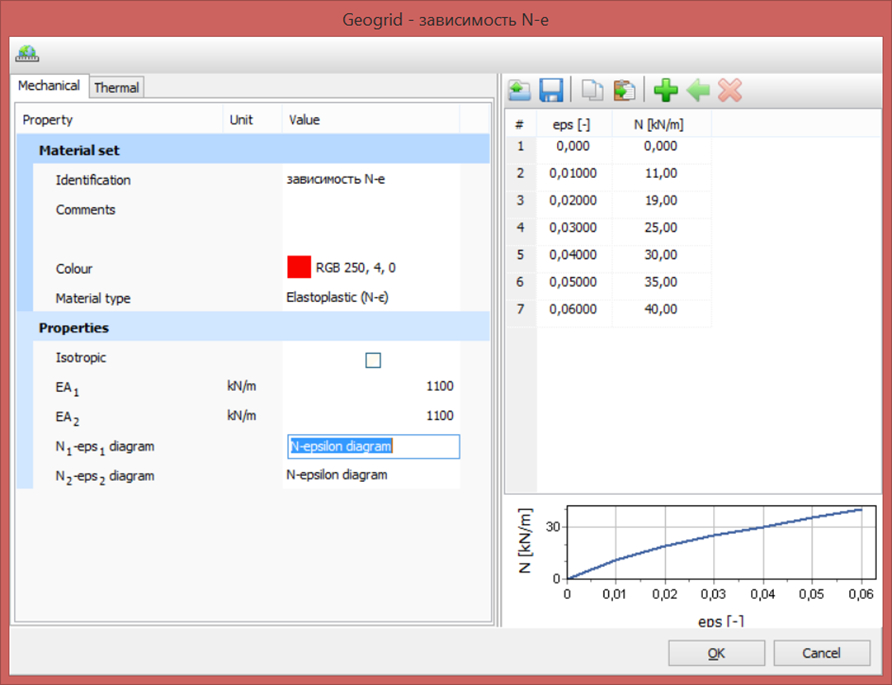Screen dimensions: 892x685
Task: Select the Mechanical tab
Action: pos(49,87)
